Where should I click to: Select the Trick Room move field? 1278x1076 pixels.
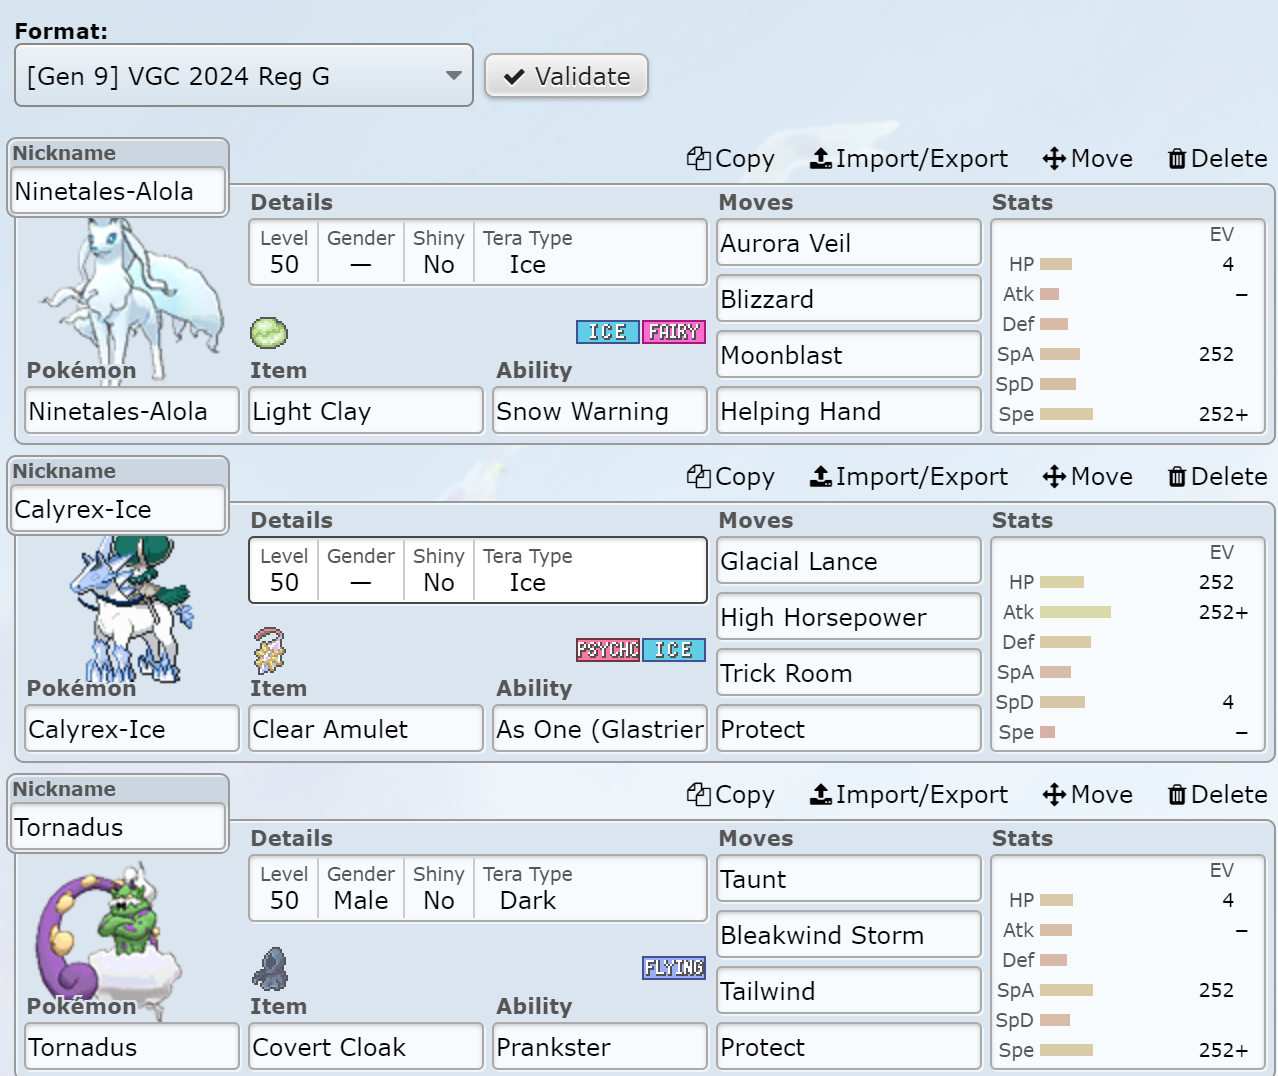click(849, 673)
